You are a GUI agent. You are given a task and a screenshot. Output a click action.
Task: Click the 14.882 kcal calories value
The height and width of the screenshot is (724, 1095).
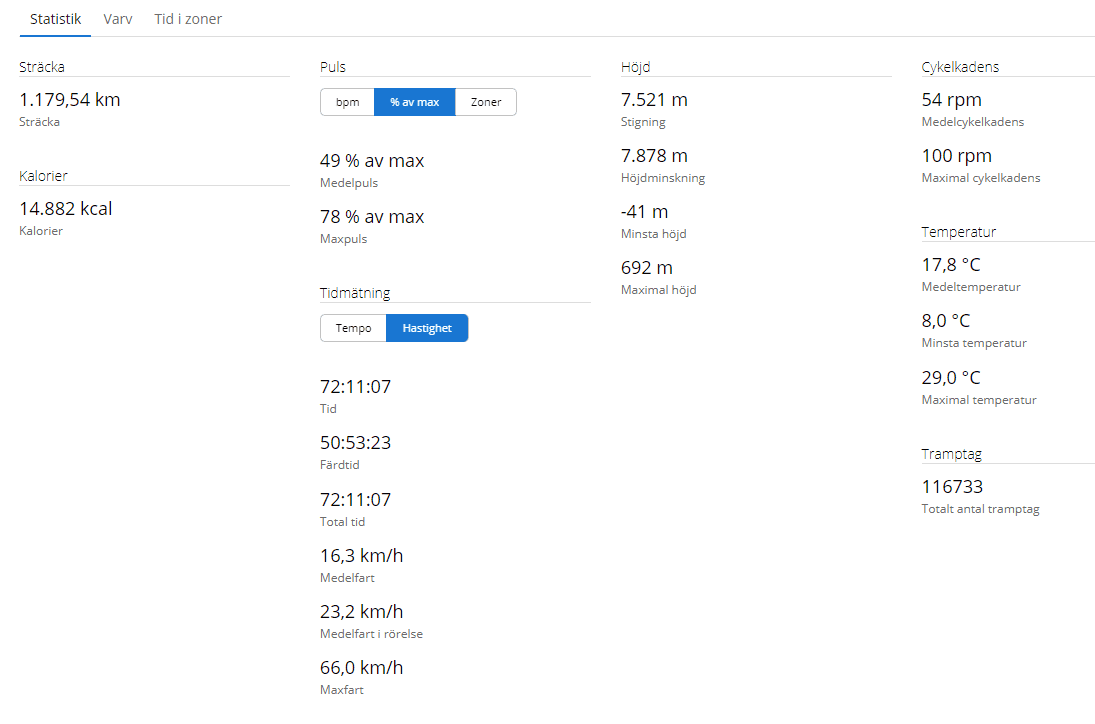point(66,209)
